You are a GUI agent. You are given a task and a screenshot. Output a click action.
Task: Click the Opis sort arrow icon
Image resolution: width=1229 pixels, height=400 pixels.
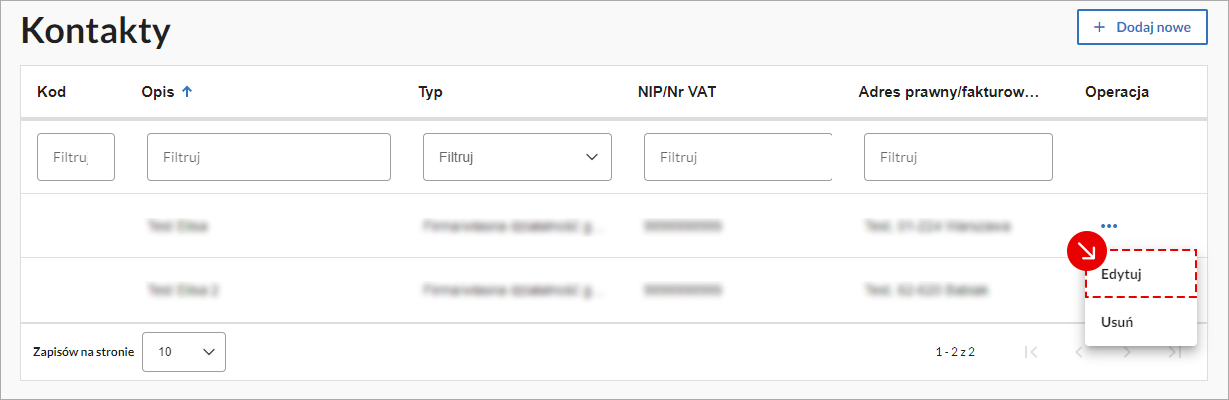point(187,92)
